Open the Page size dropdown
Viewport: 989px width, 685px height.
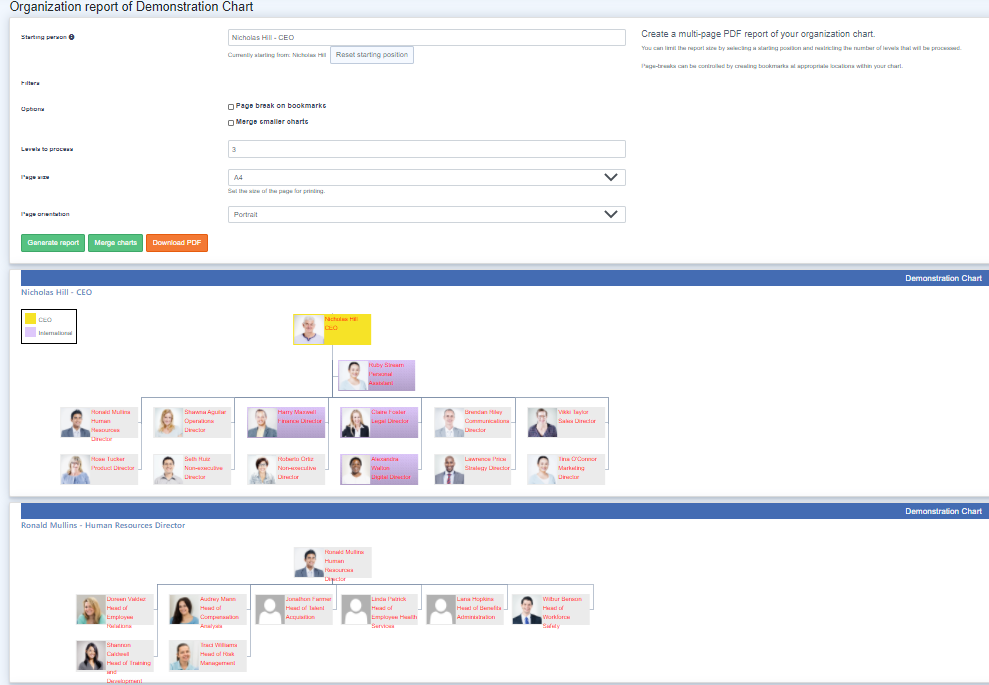coord(427,177)
